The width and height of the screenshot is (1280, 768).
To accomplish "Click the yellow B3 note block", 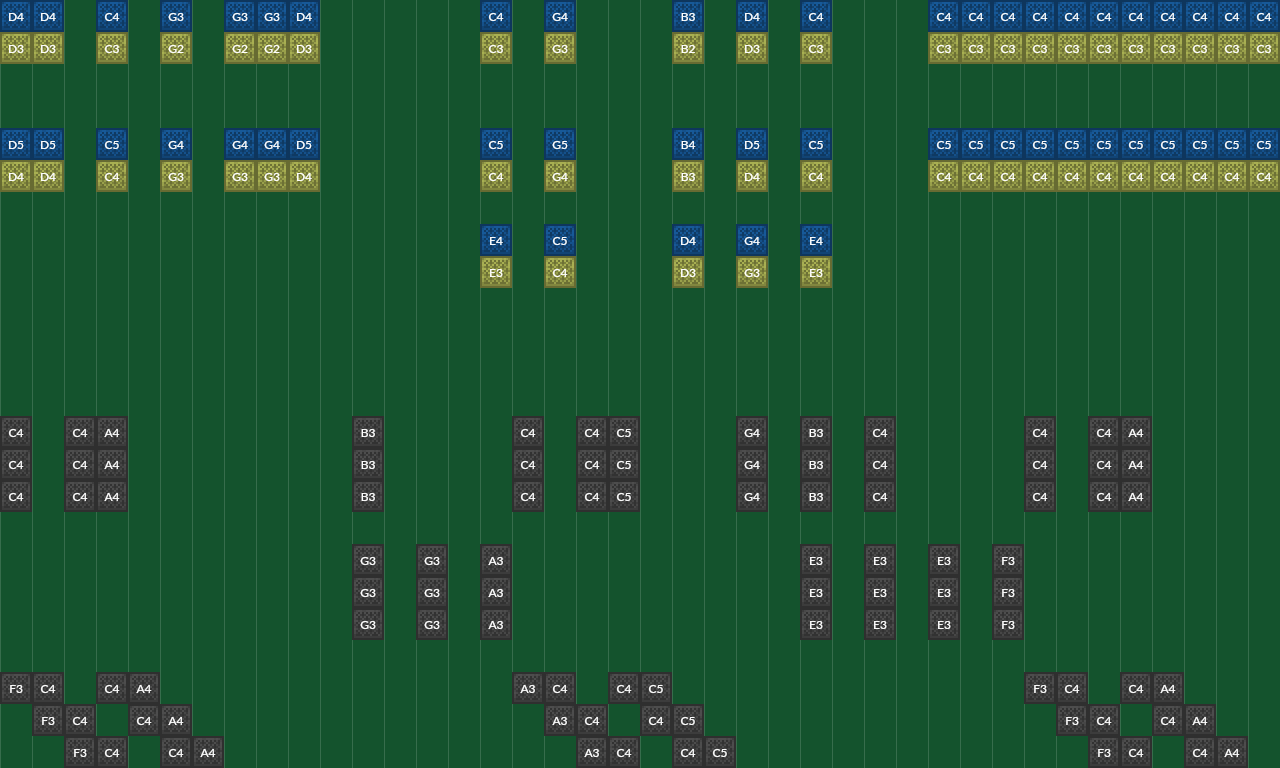I will click(x=688, y=176).
